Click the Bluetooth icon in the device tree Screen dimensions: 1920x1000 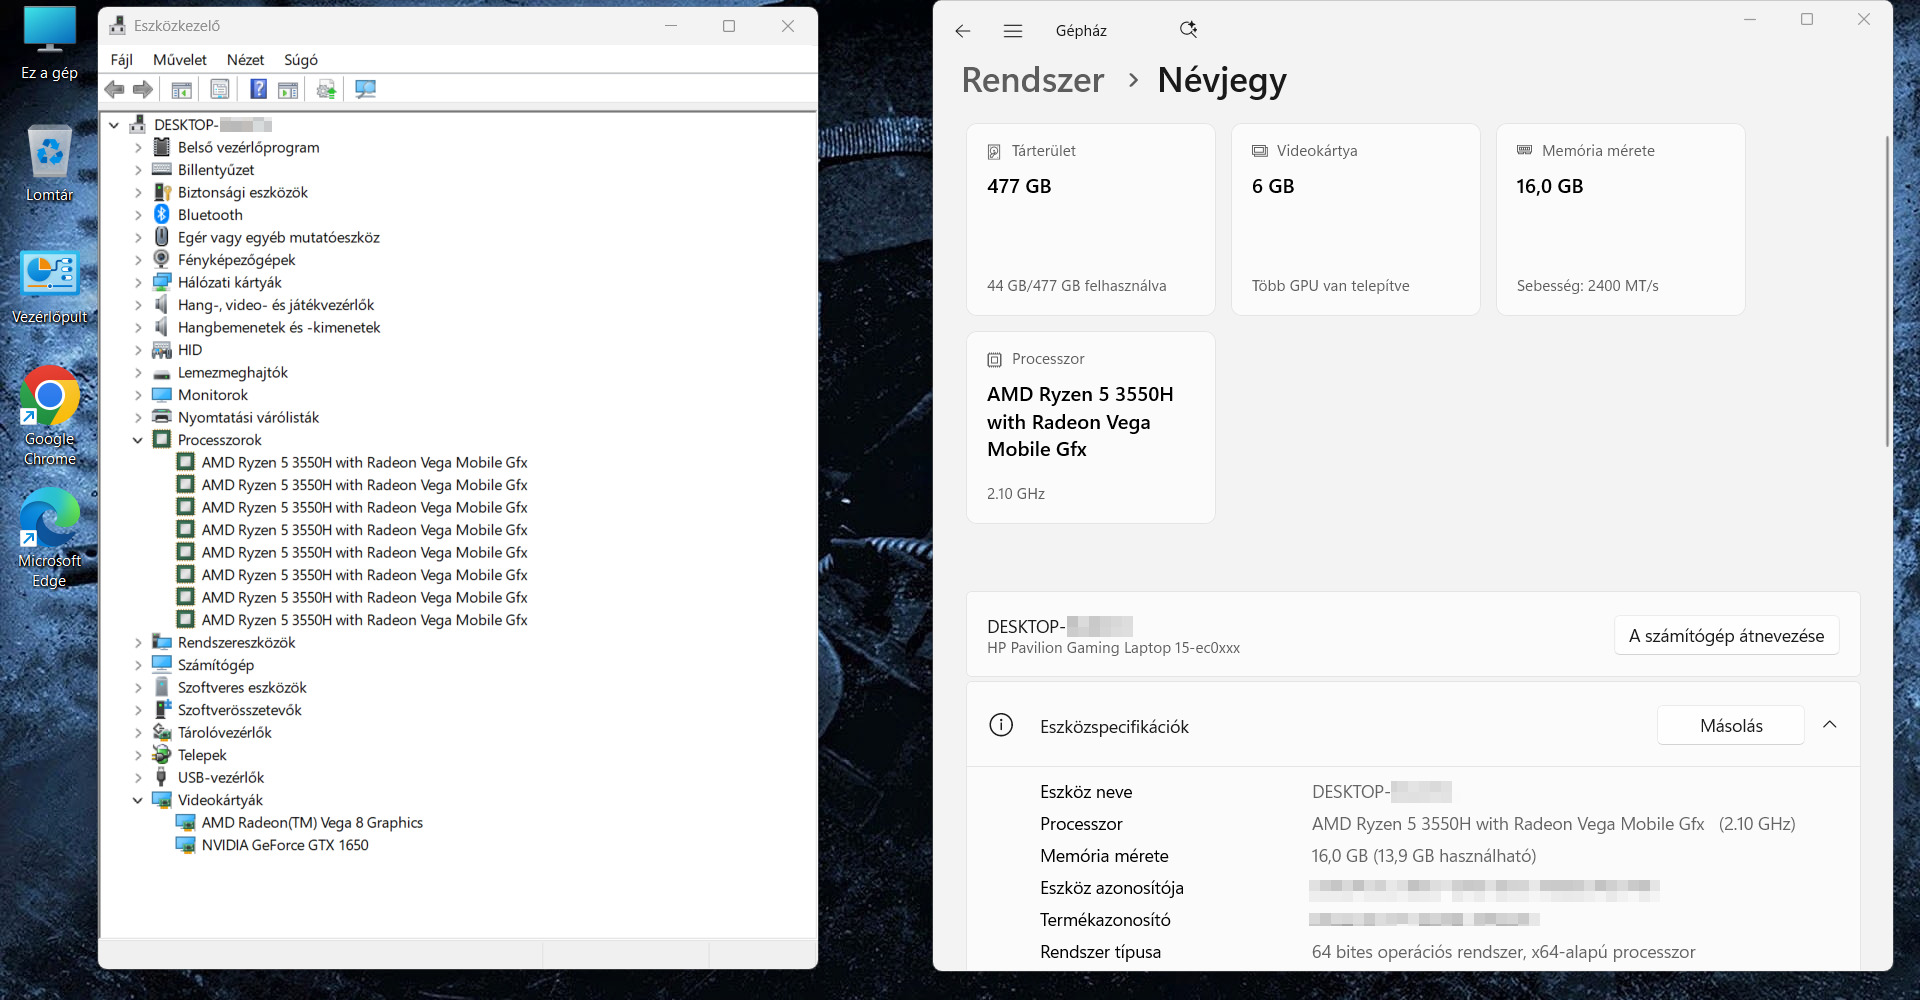161,215
